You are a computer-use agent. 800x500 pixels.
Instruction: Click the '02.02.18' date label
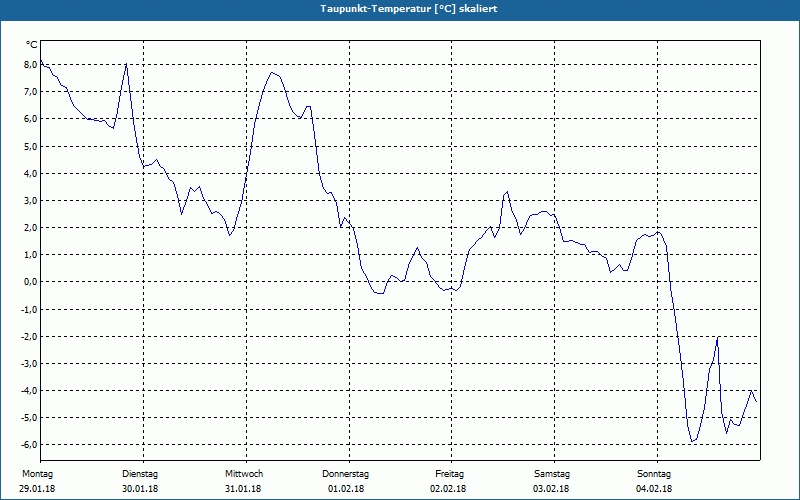click(x=448, y=489)
